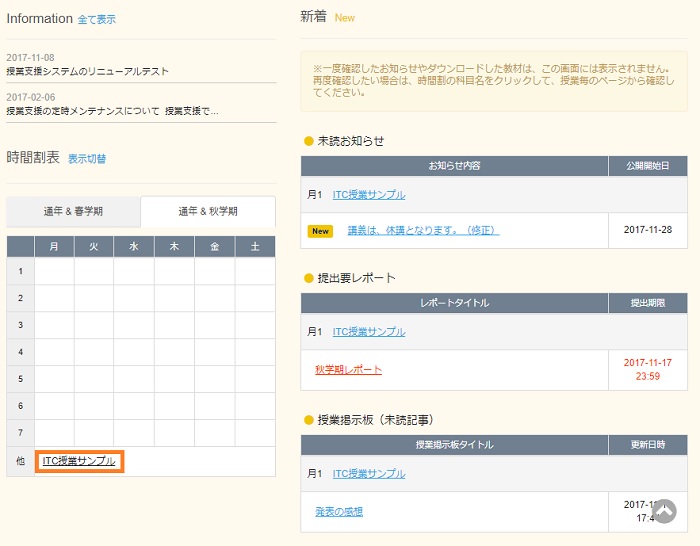Open ITC授業サンプル in the timetable's 他 row
Viewport: 700px width, 546px height.
(79, 461)
